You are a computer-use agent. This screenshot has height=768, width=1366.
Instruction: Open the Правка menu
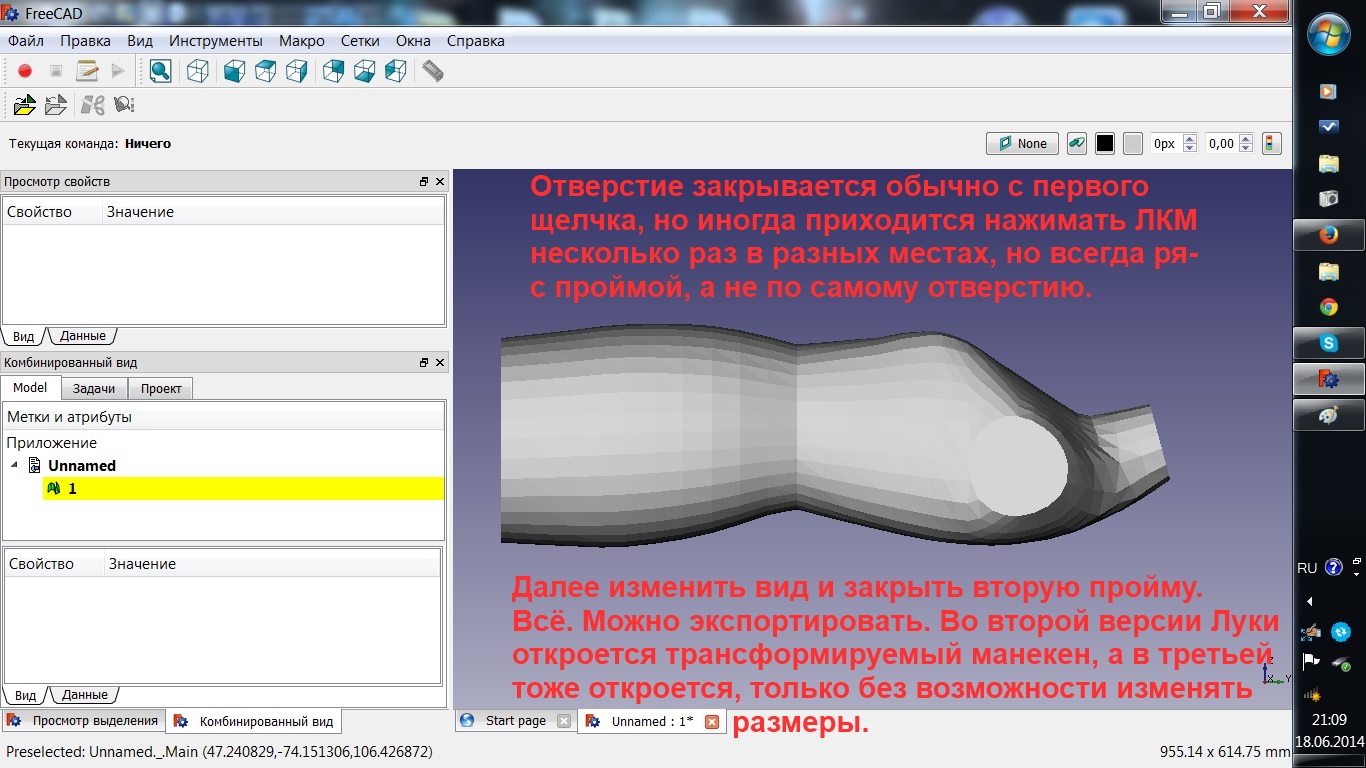(85, 41)
